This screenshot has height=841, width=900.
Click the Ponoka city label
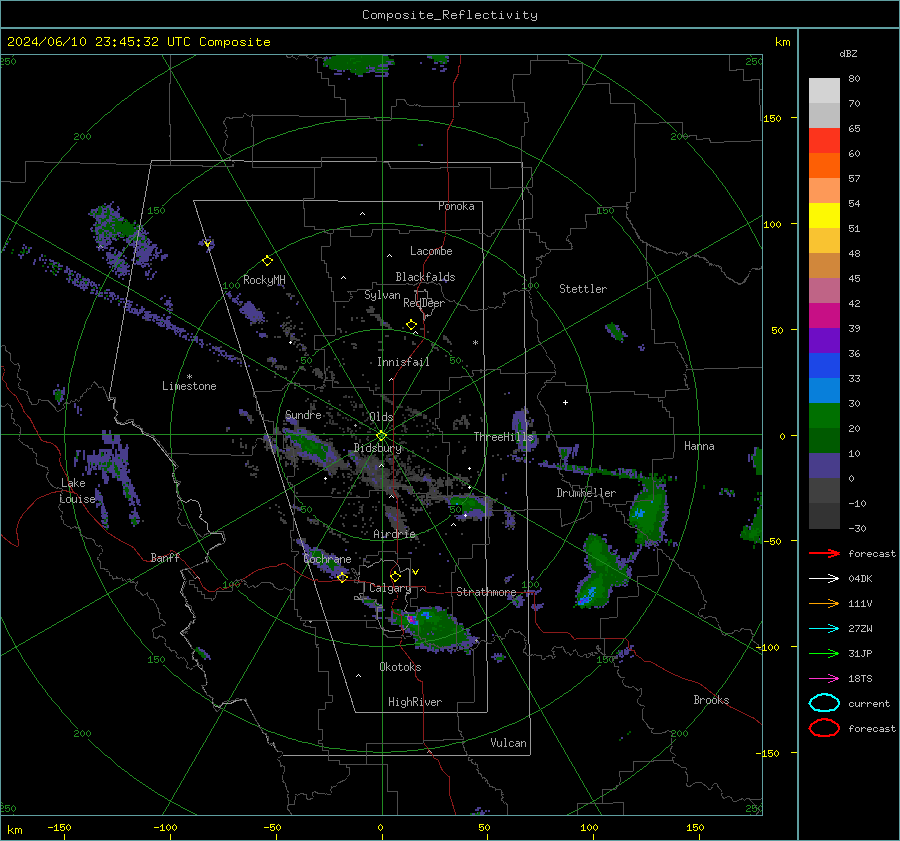pos(456,206)
